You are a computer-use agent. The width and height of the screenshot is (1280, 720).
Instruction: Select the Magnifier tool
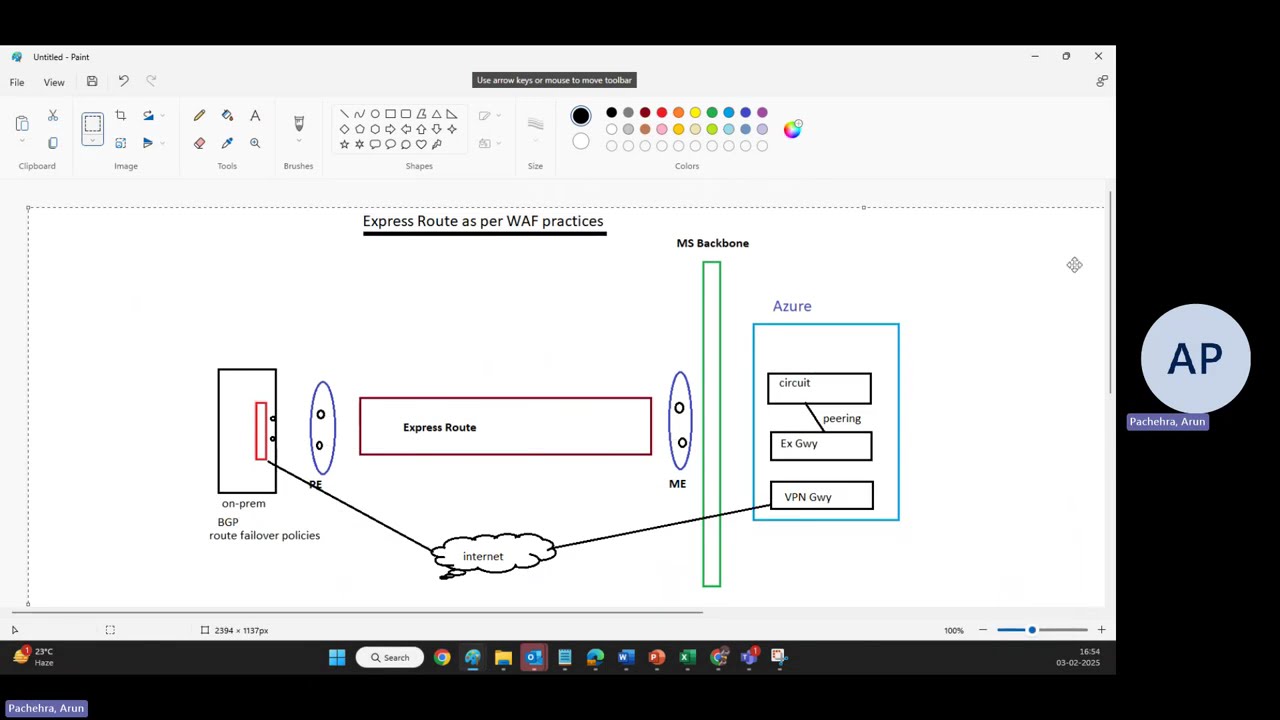255,143
